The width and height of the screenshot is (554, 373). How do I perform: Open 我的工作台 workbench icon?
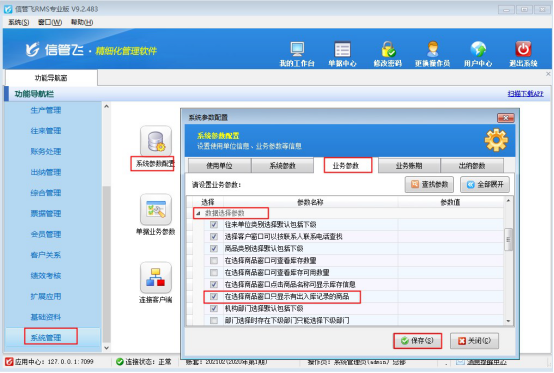[297, 49]
